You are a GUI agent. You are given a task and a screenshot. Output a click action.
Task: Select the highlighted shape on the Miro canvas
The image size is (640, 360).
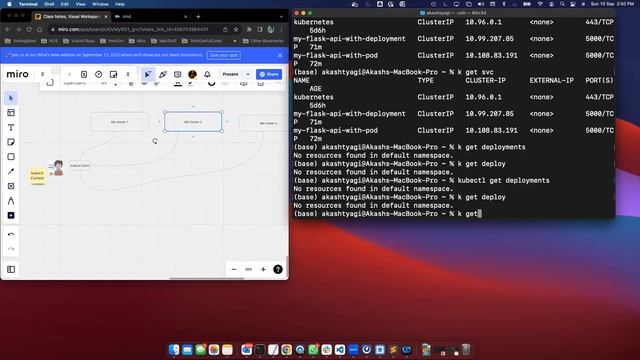[x=193, y=122]
